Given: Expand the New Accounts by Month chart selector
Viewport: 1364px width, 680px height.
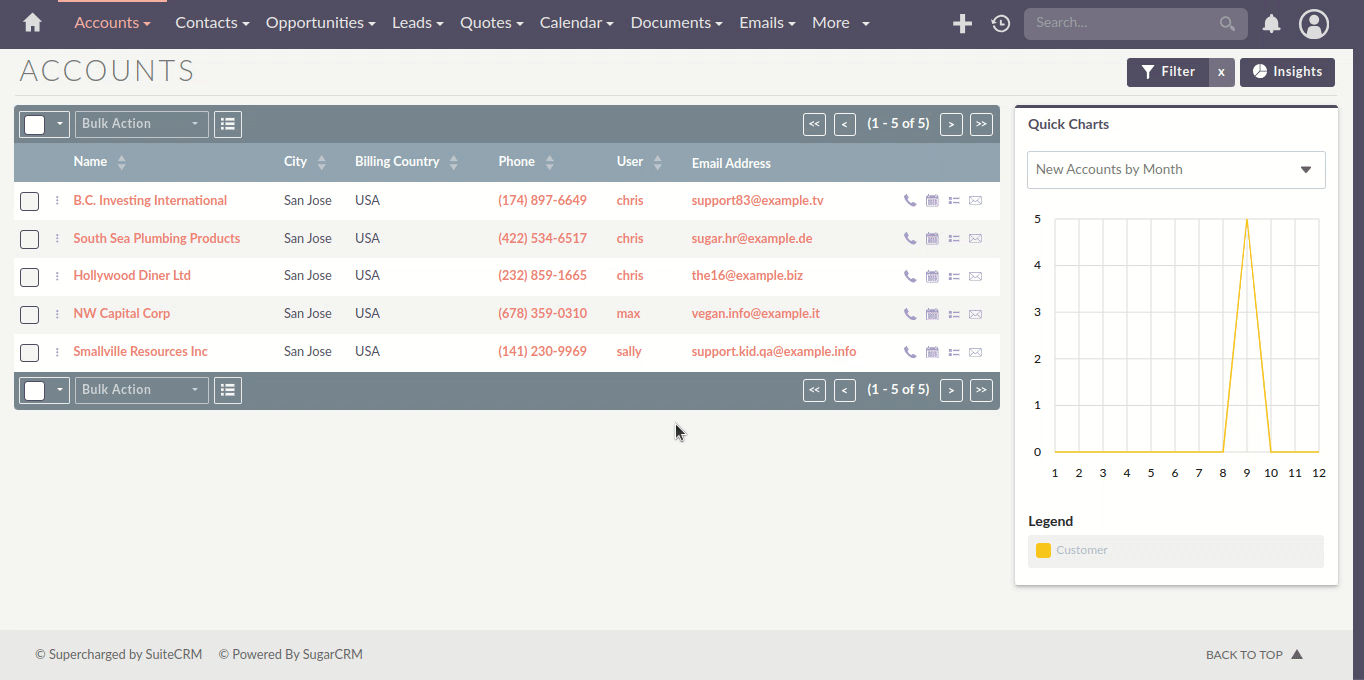Looking at the screenshot, I should 1176,169.
